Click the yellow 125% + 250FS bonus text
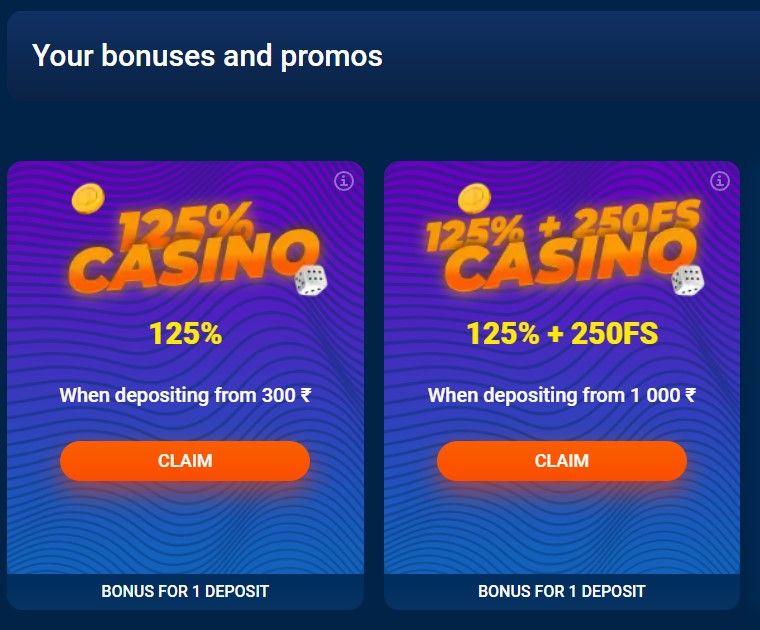This screenshot has height=630, width=760. coord(562,333)
